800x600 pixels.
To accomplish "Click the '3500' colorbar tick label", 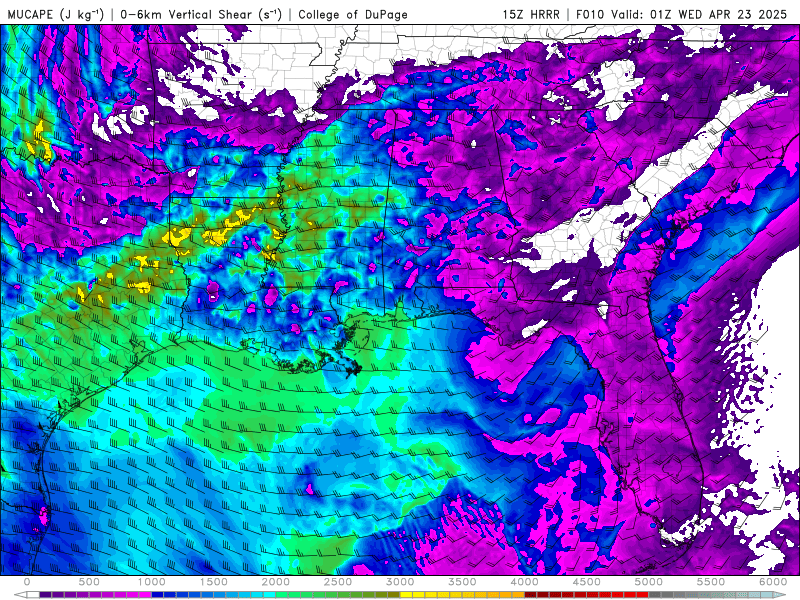I will [x=462, y=582].
